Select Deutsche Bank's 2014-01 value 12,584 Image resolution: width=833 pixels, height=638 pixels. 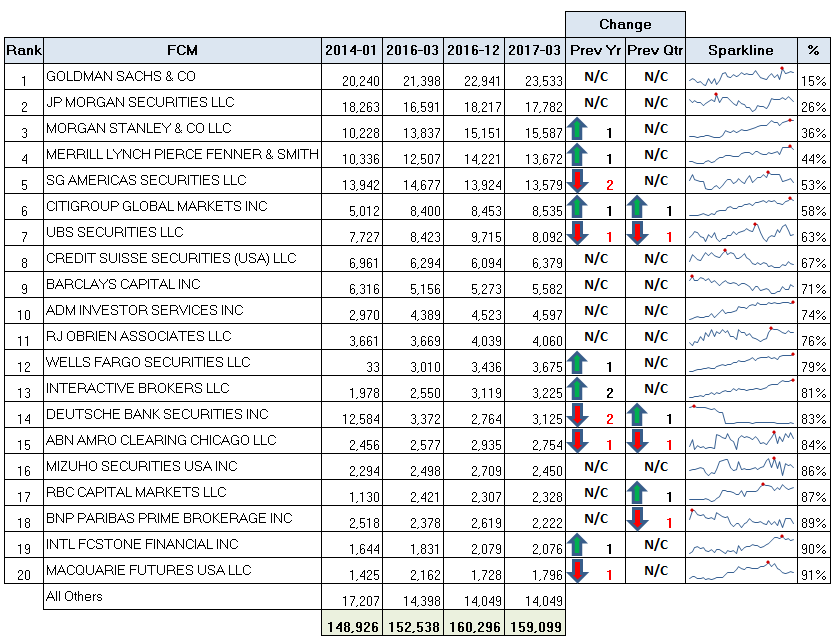[x=352, y=415]
